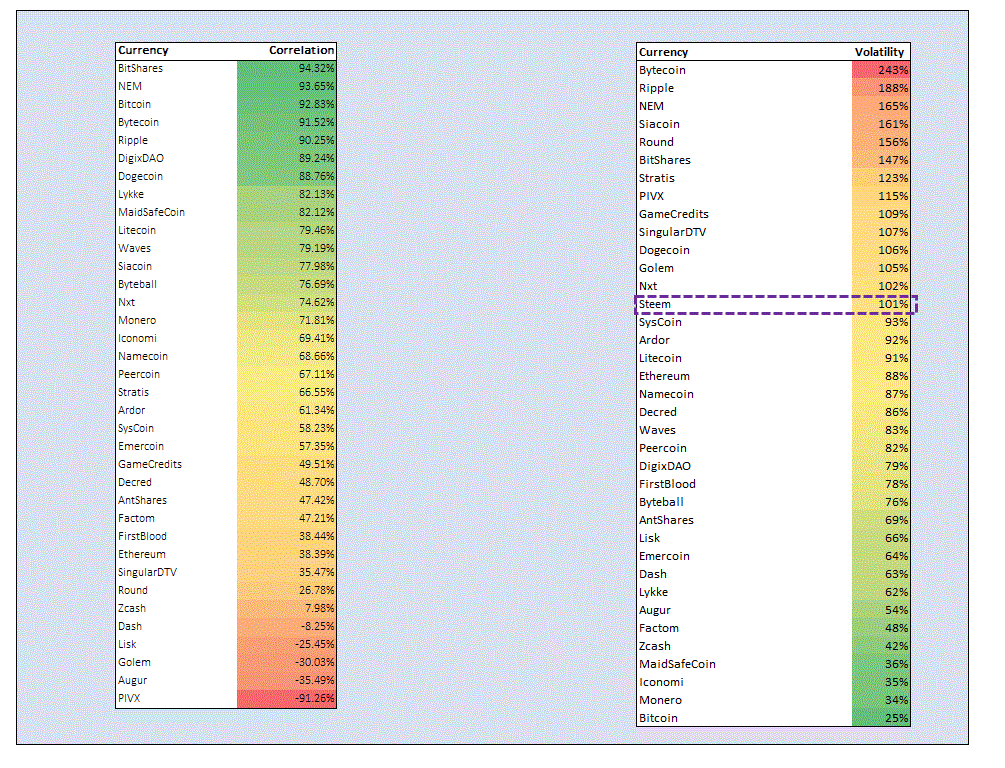The width and height of the screenshot is (1005, 768).
Task: Click NEM row in correlation table
Action: click(x=226, y=86)
